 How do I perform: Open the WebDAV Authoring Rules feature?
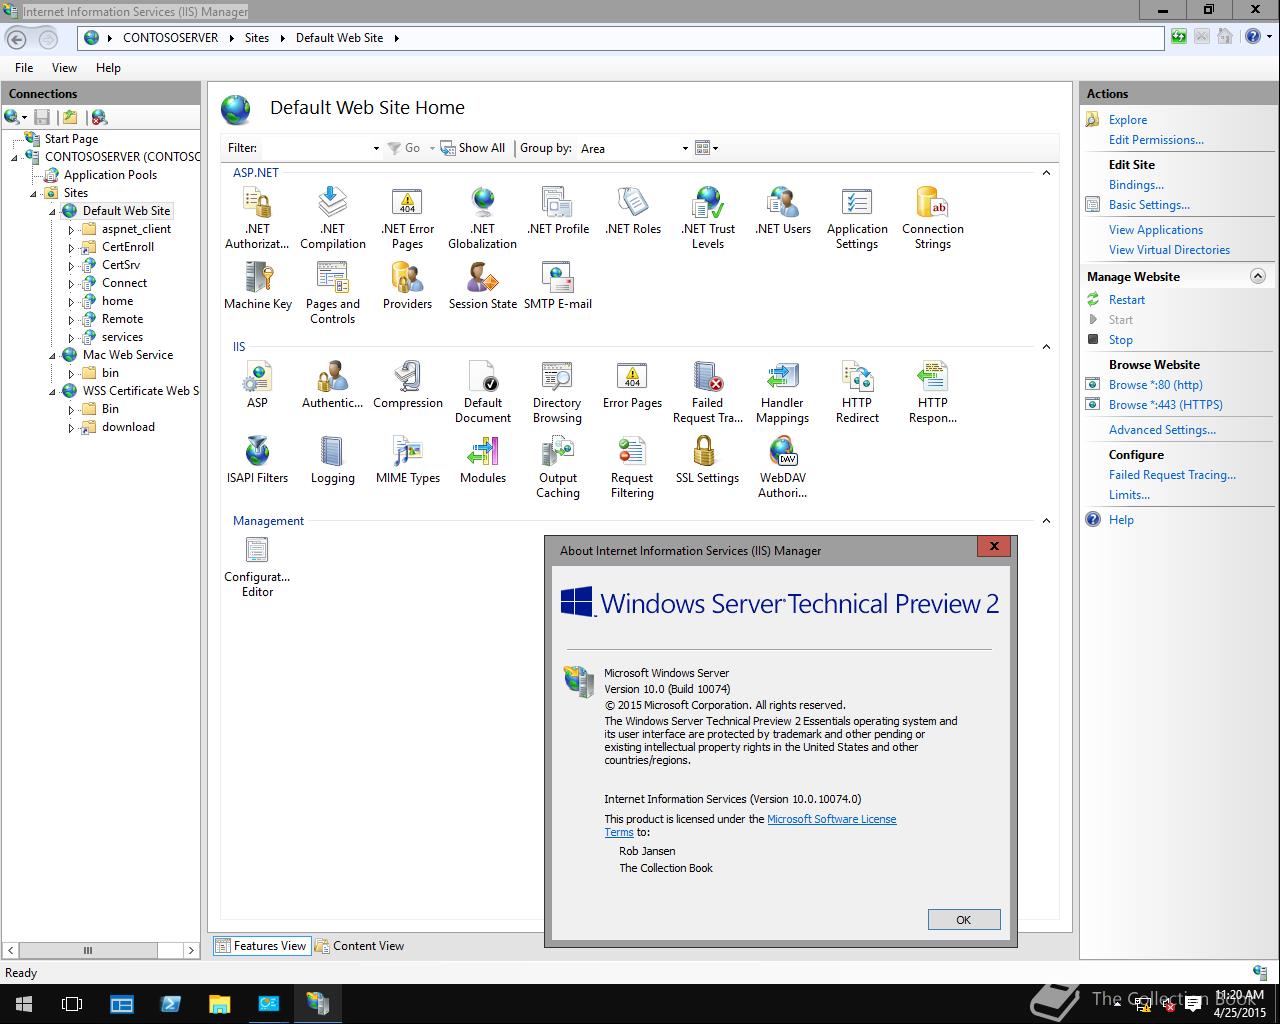tap(782, 467)
